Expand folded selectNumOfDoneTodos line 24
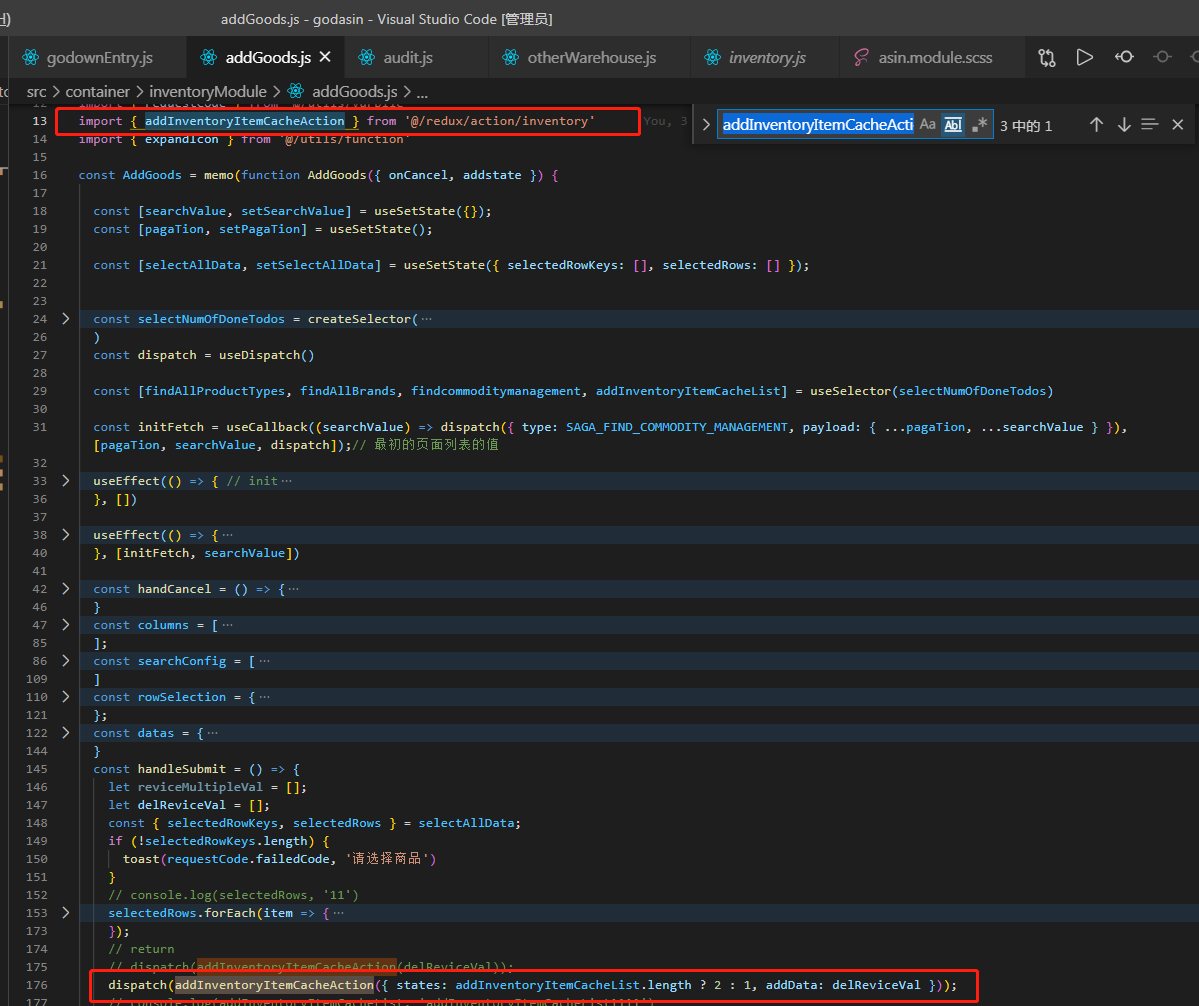The width and height of the screenshot is (1199, 1006). point(66,319)
